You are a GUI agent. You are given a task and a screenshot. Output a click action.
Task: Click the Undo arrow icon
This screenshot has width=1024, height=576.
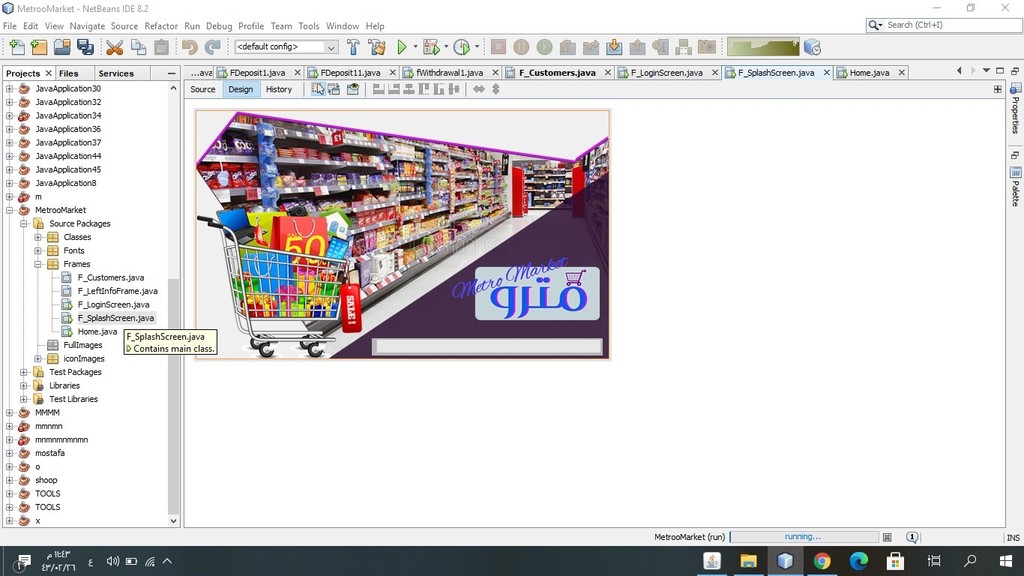(x=189, y=47)
